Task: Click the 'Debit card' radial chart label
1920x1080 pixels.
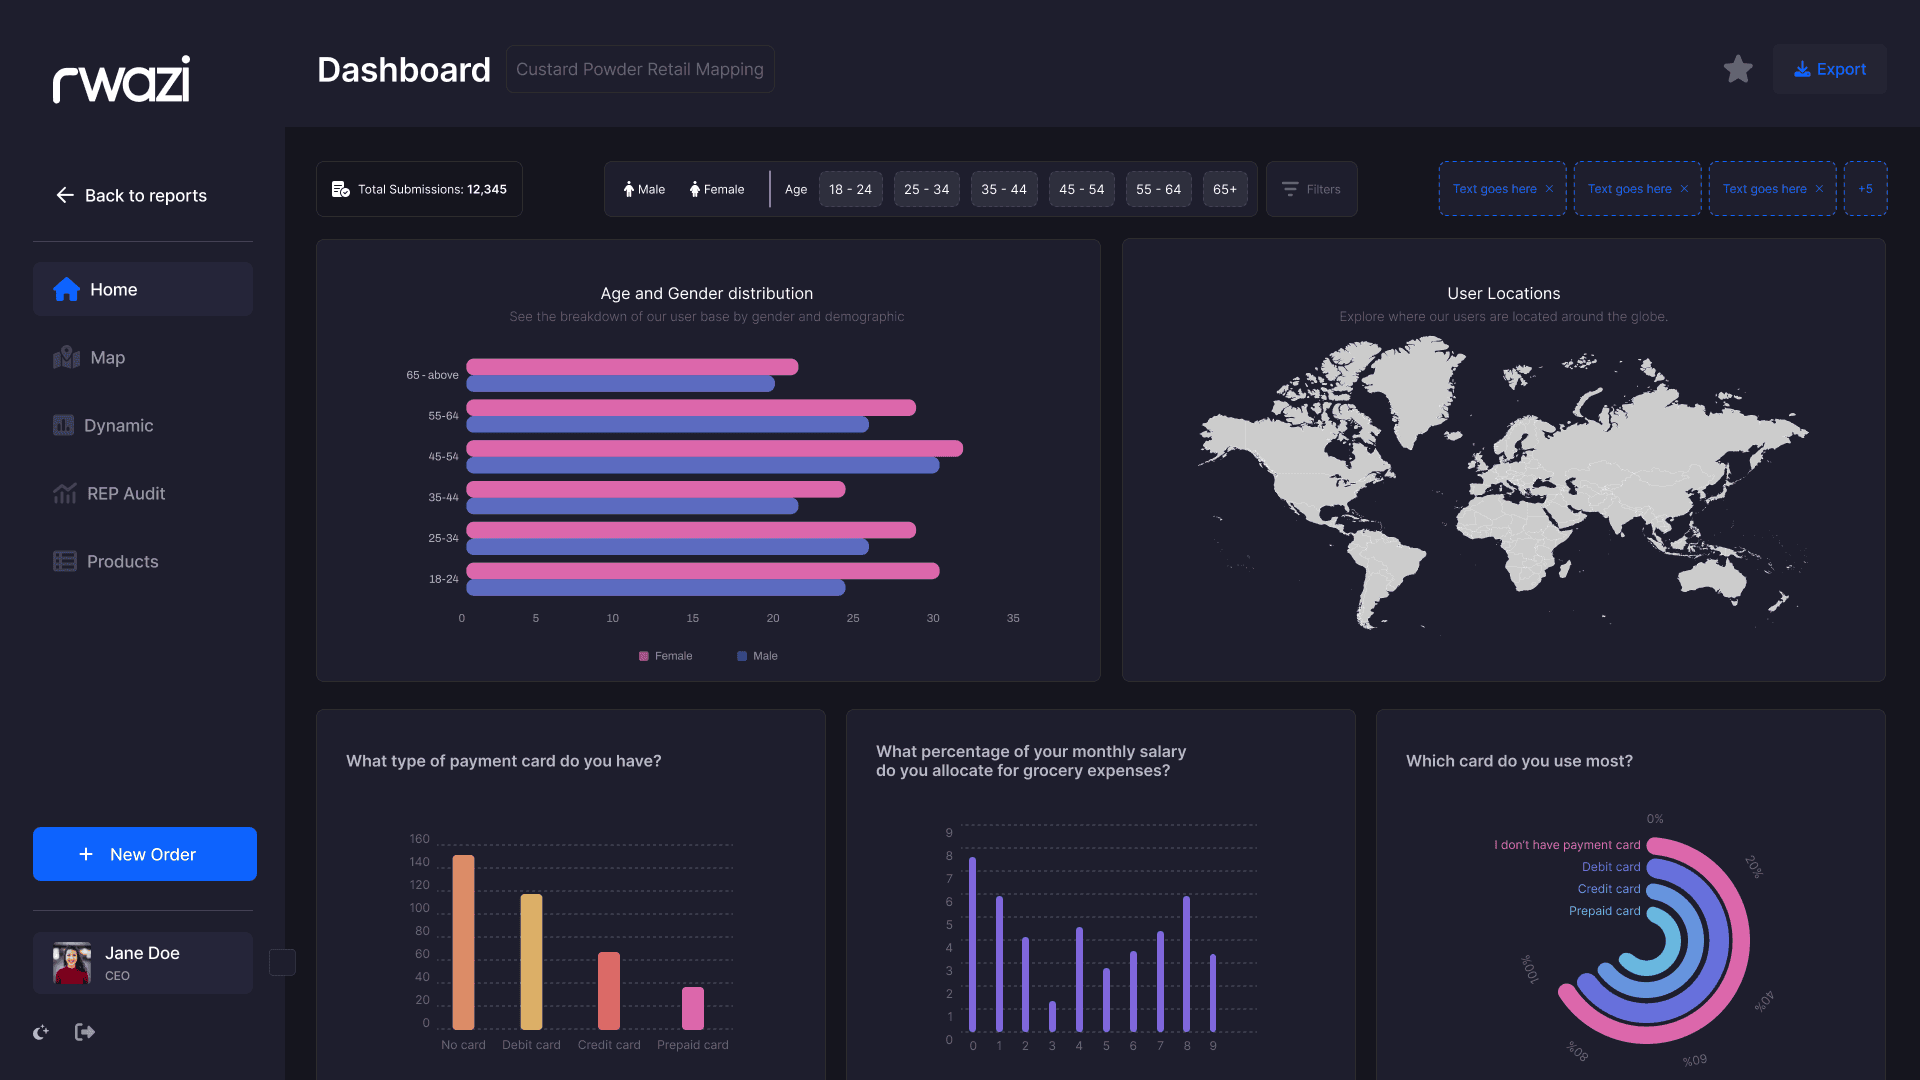Action: [x=1611, y=867]
